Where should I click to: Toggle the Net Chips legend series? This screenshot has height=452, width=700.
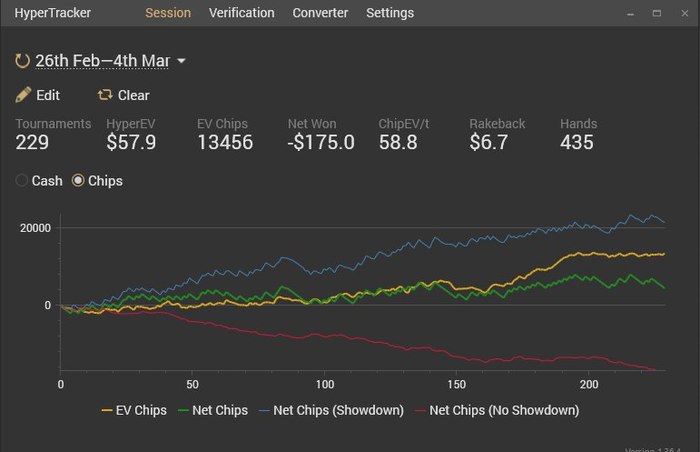click(x=212, y=410)
